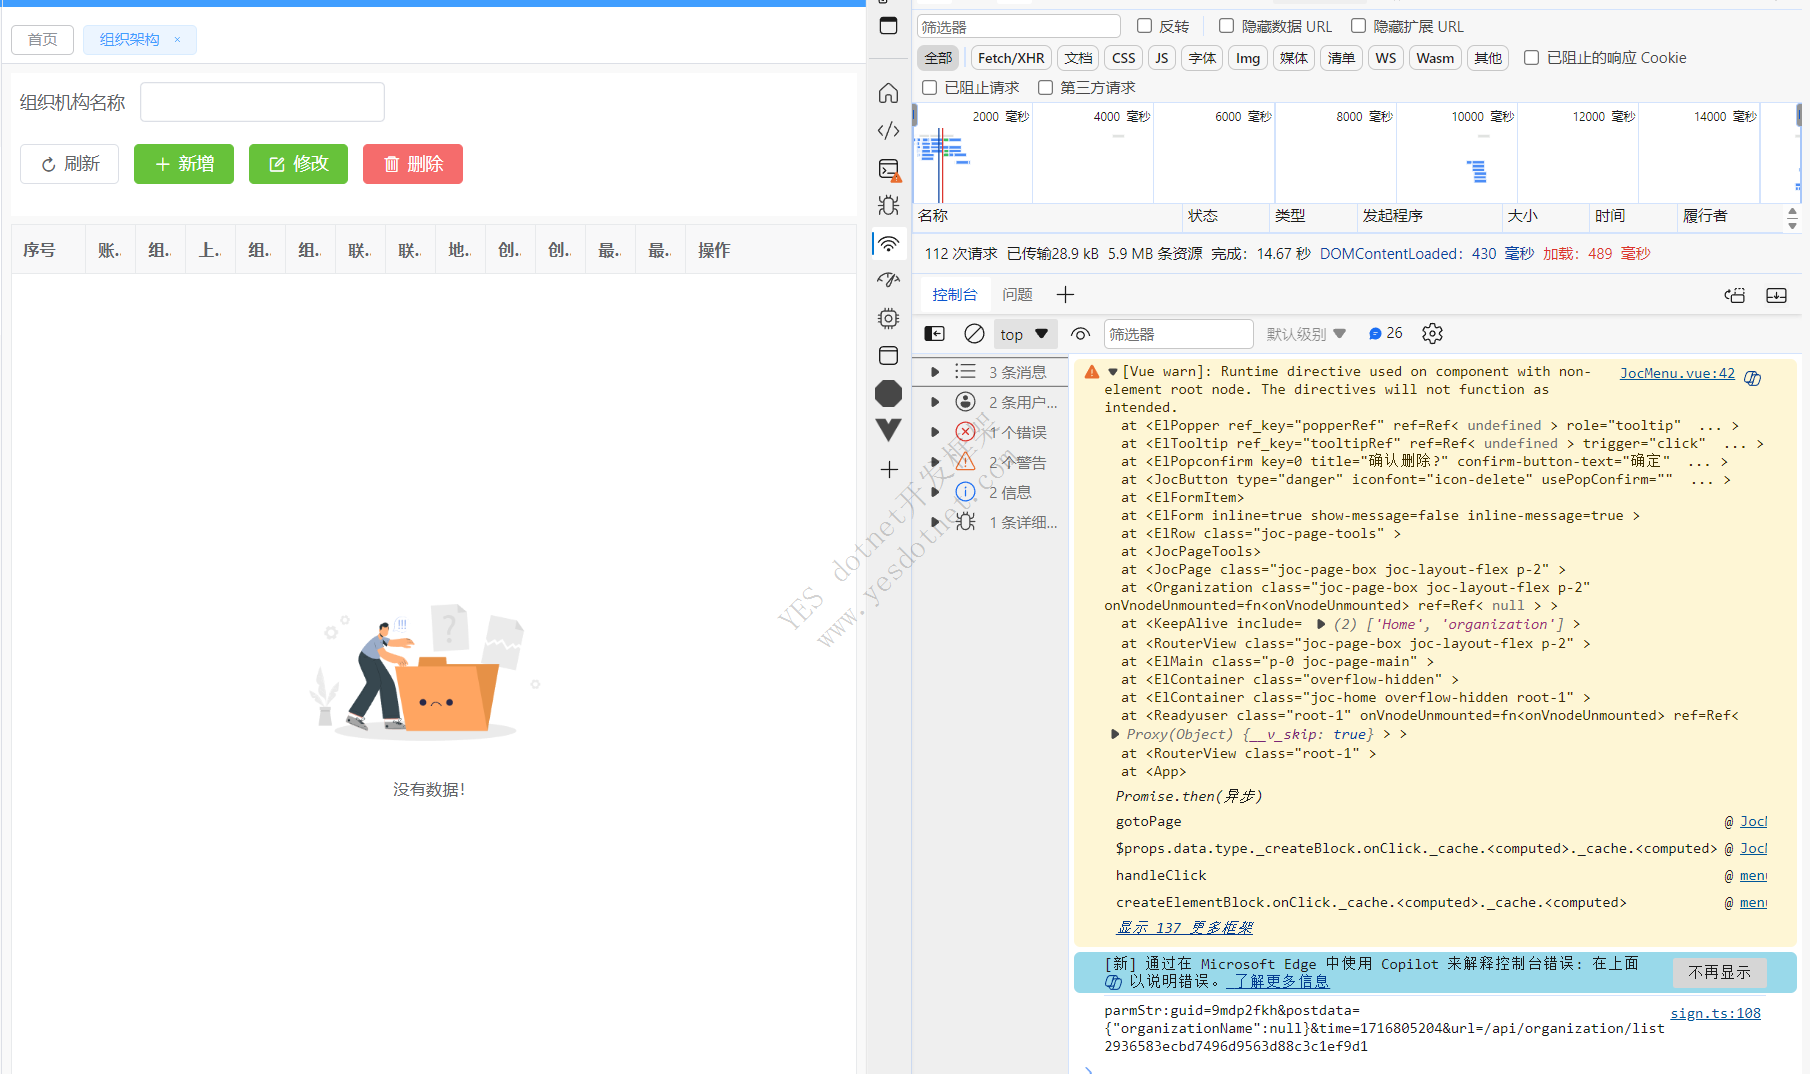The width and height of the screenshot is (1810, 1074).
Task: Create a live expression with the eye icon
Action: pyautogui.click(x=1080, y=334)
